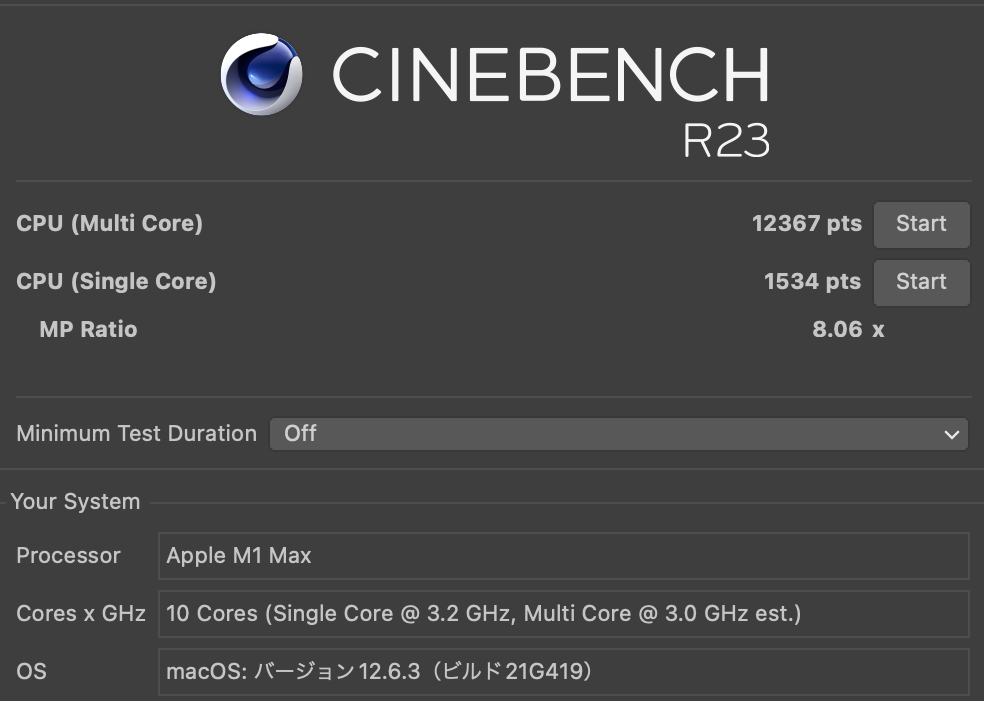Click the CPU (Multi Core) label
984x701 pixels.
(x=110, y=224)
